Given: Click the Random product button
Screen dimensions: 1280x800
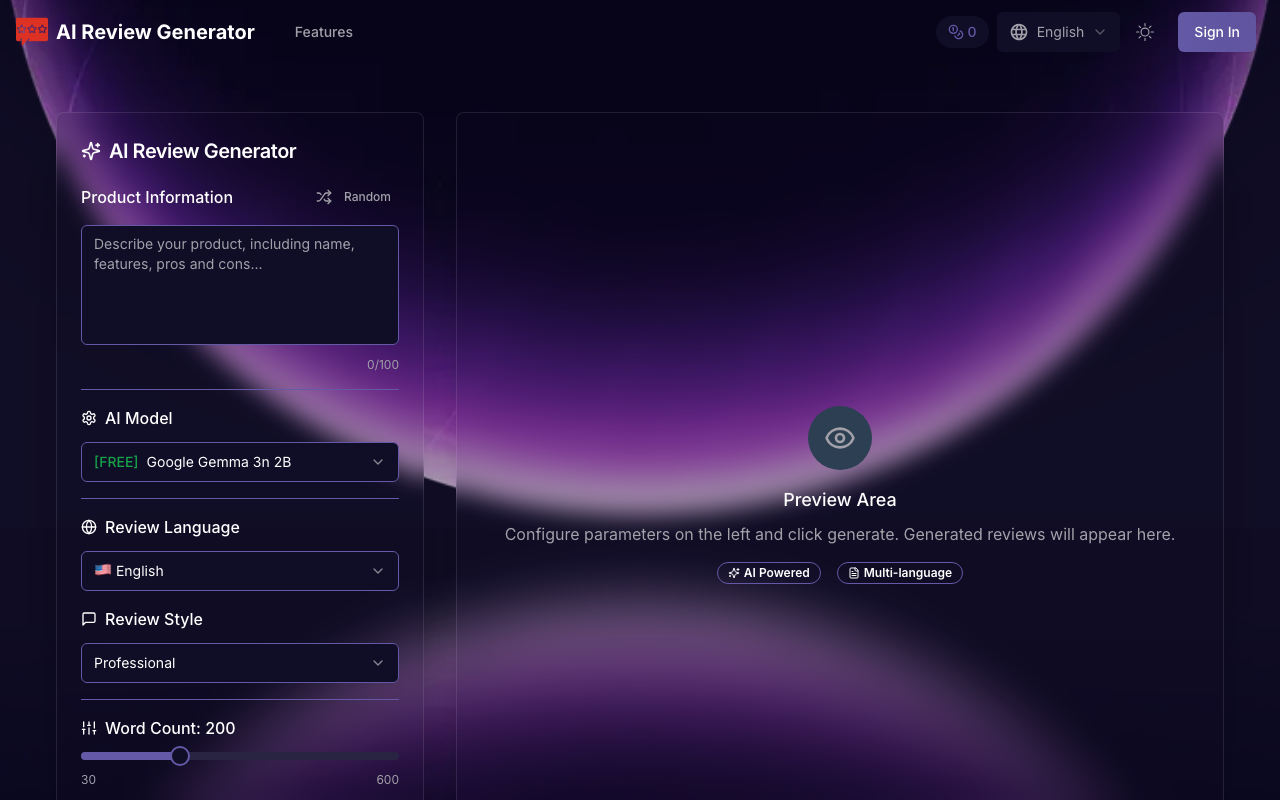Looking at the screenshot, I should click(354, 197).
